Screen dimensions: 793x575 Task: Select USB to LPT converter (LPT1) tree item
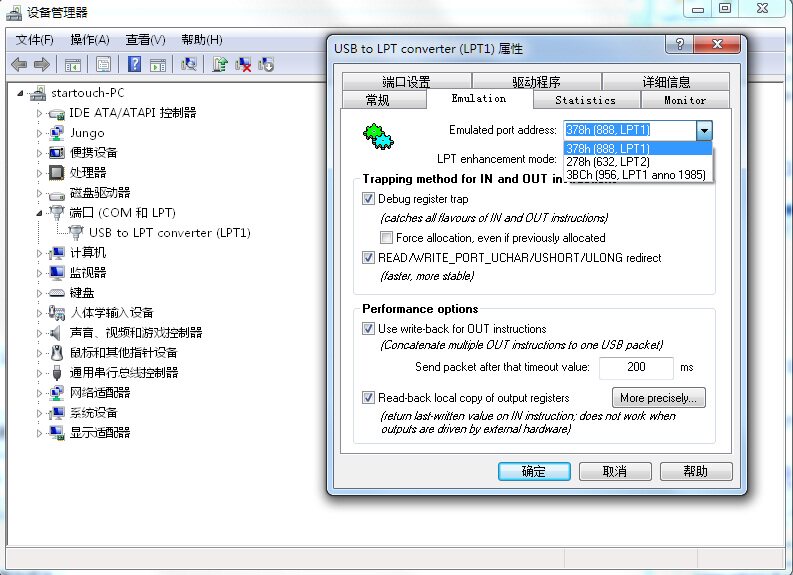[170, 233]
